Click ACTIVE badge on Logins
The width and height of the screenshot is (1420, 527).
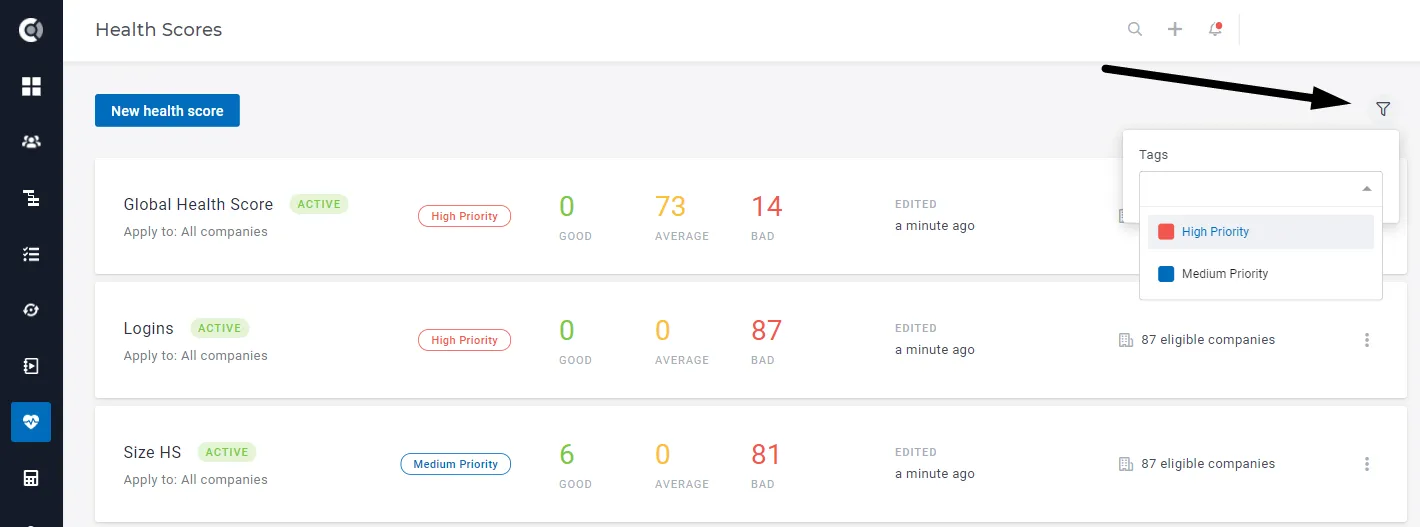(x=220, y=328)
